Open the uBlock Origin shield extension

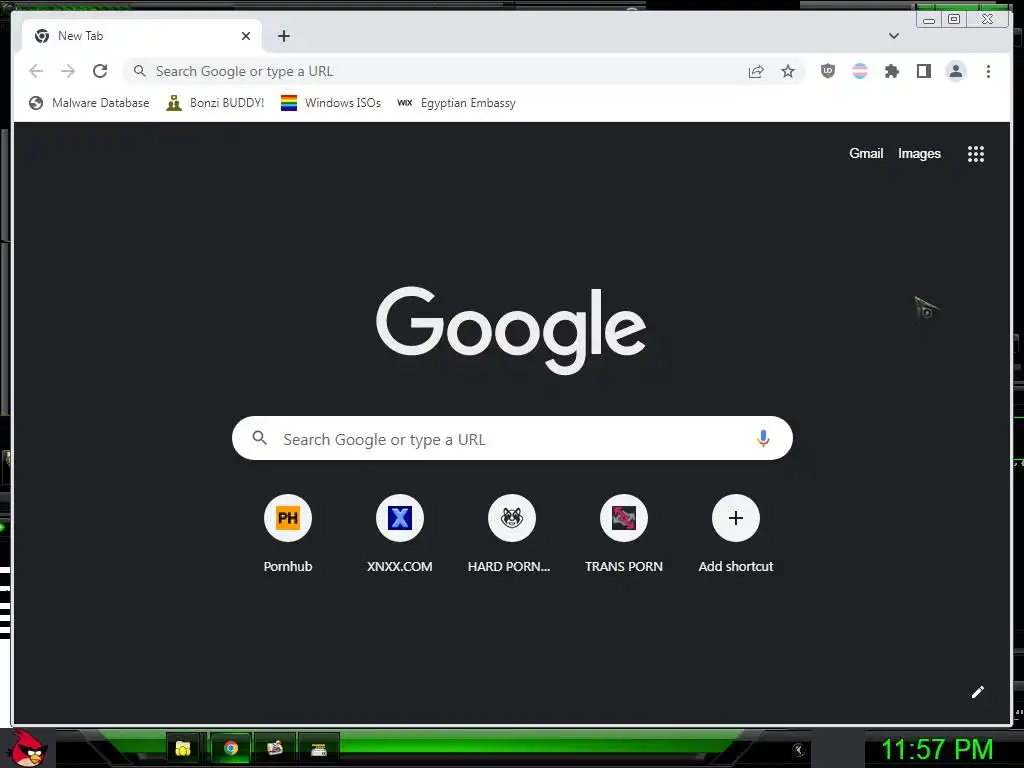pos(828,71)
